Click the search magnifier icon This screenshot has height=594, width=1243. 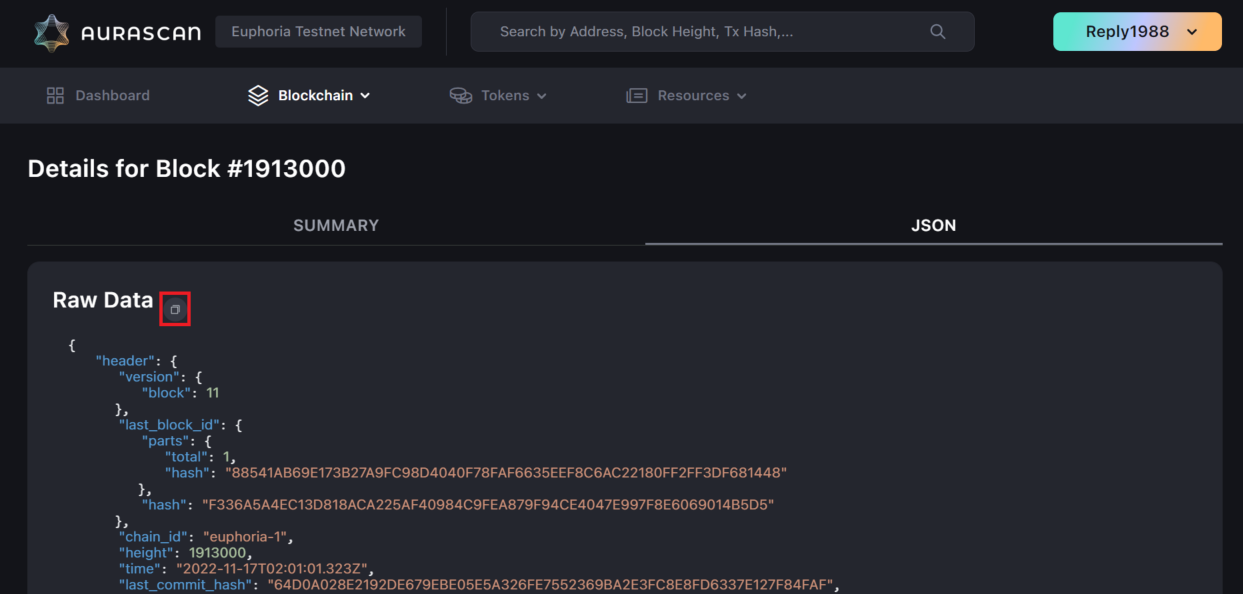(937, 32)
